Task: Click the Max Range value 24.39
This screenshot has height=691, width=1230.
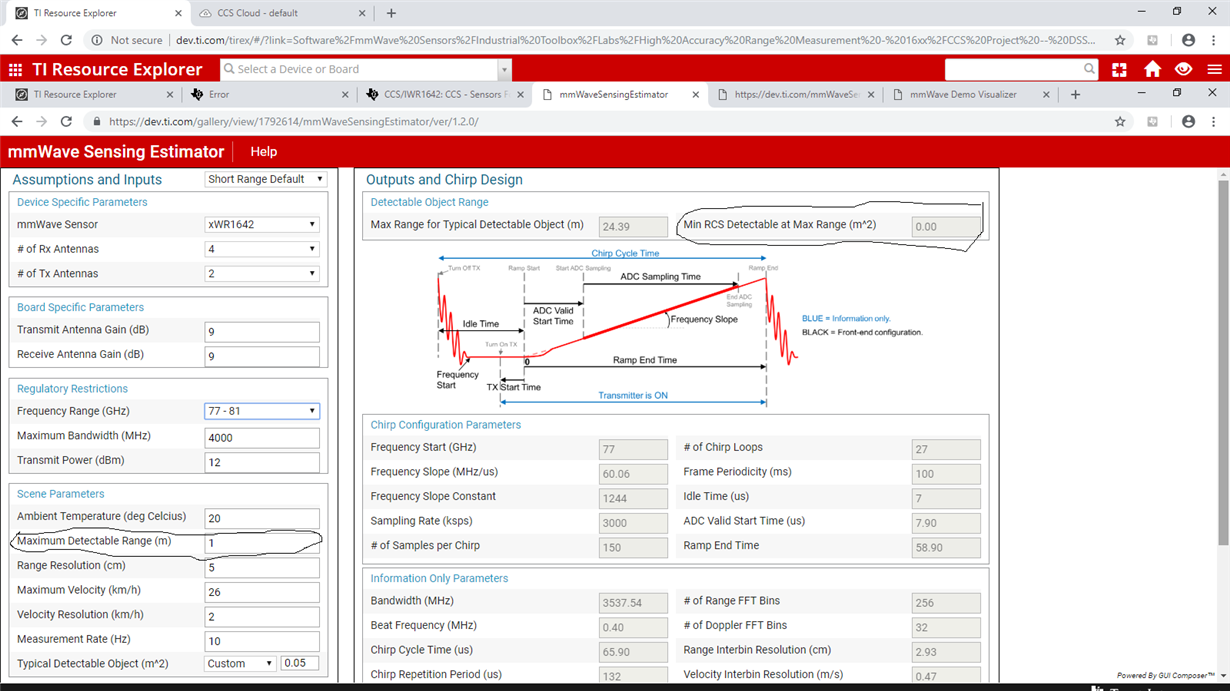Action: coord(633,227)
